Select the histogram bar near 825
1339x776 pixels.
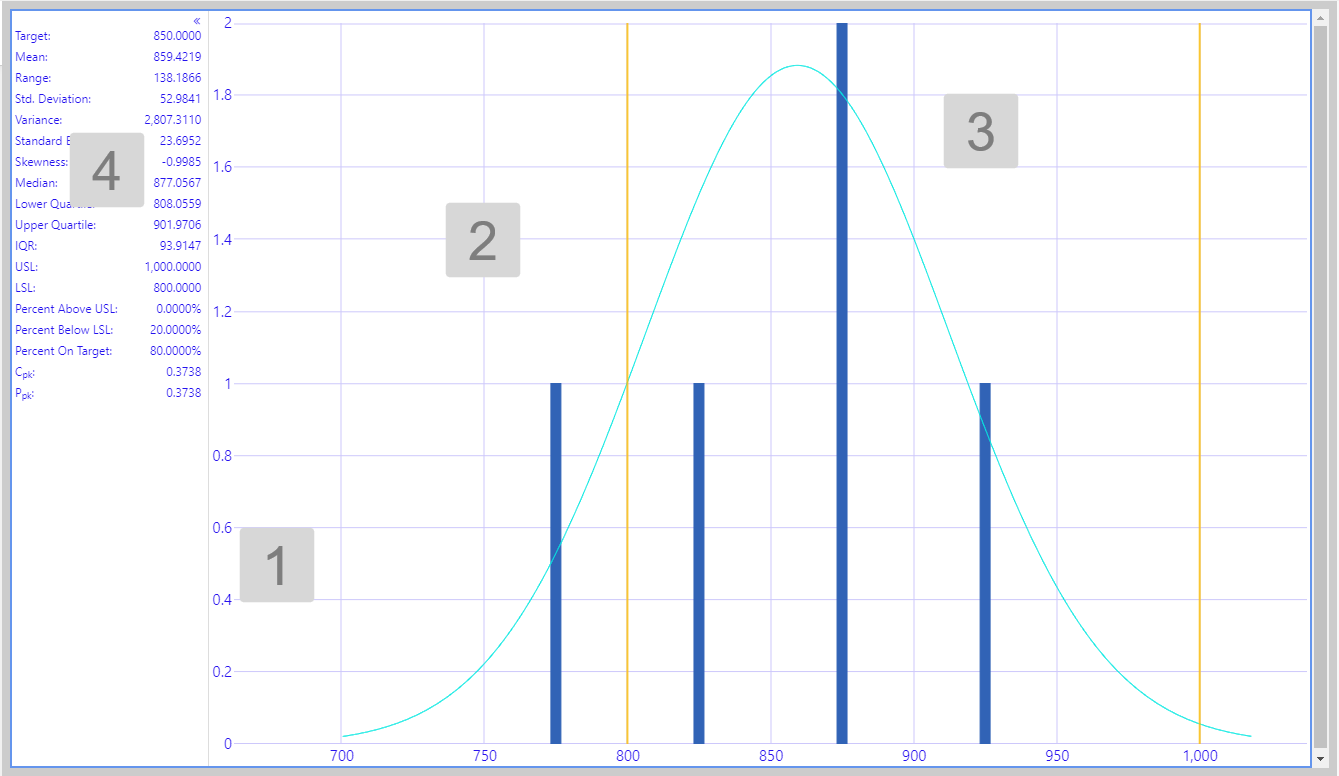[x=699, y=562]
